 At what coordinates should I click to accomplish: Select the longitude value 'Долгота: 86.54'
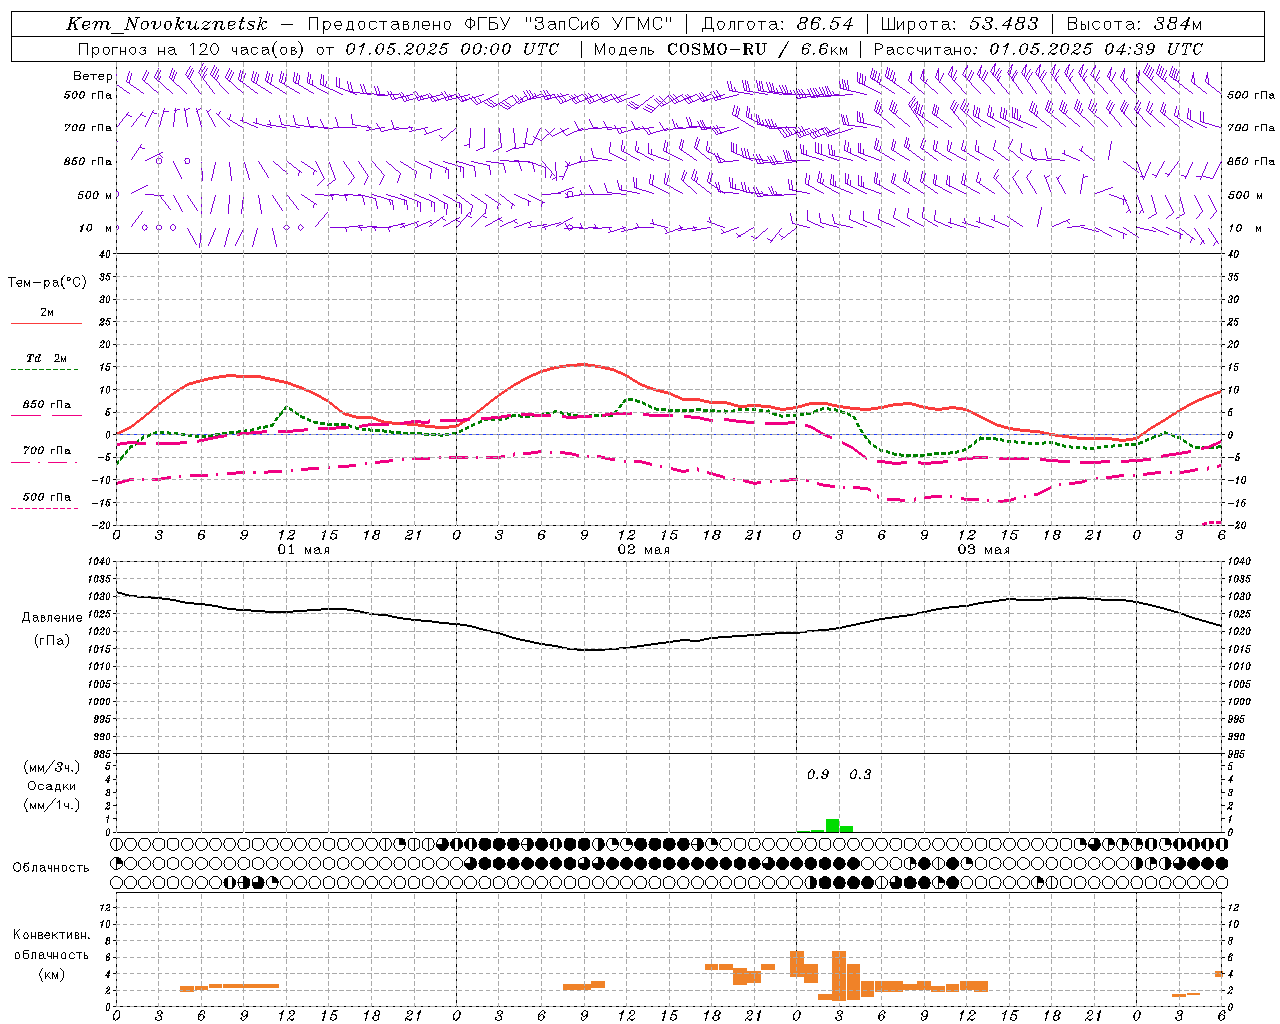(778, 24)
